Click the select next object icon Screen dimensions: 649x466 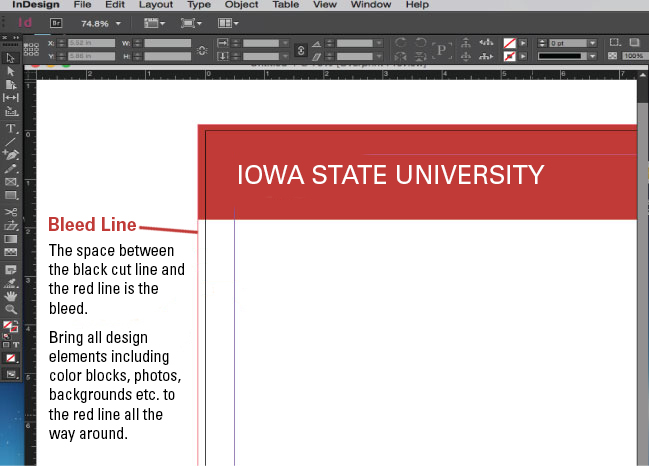[x=486, y=56]
